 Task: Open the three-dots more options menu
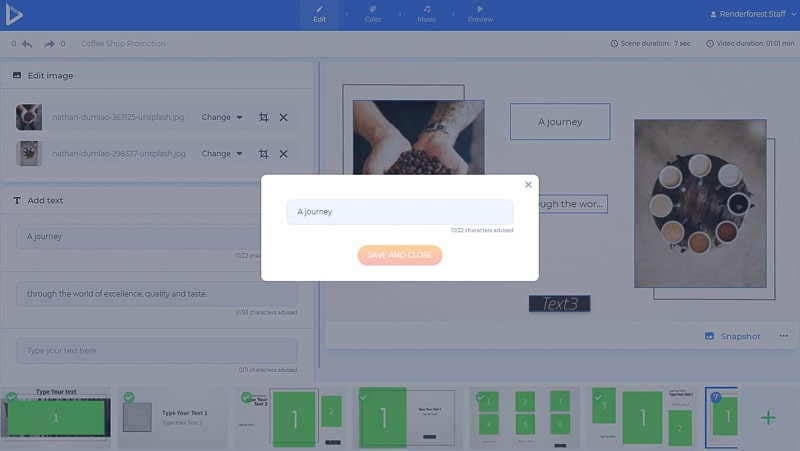tap(784, 336)
